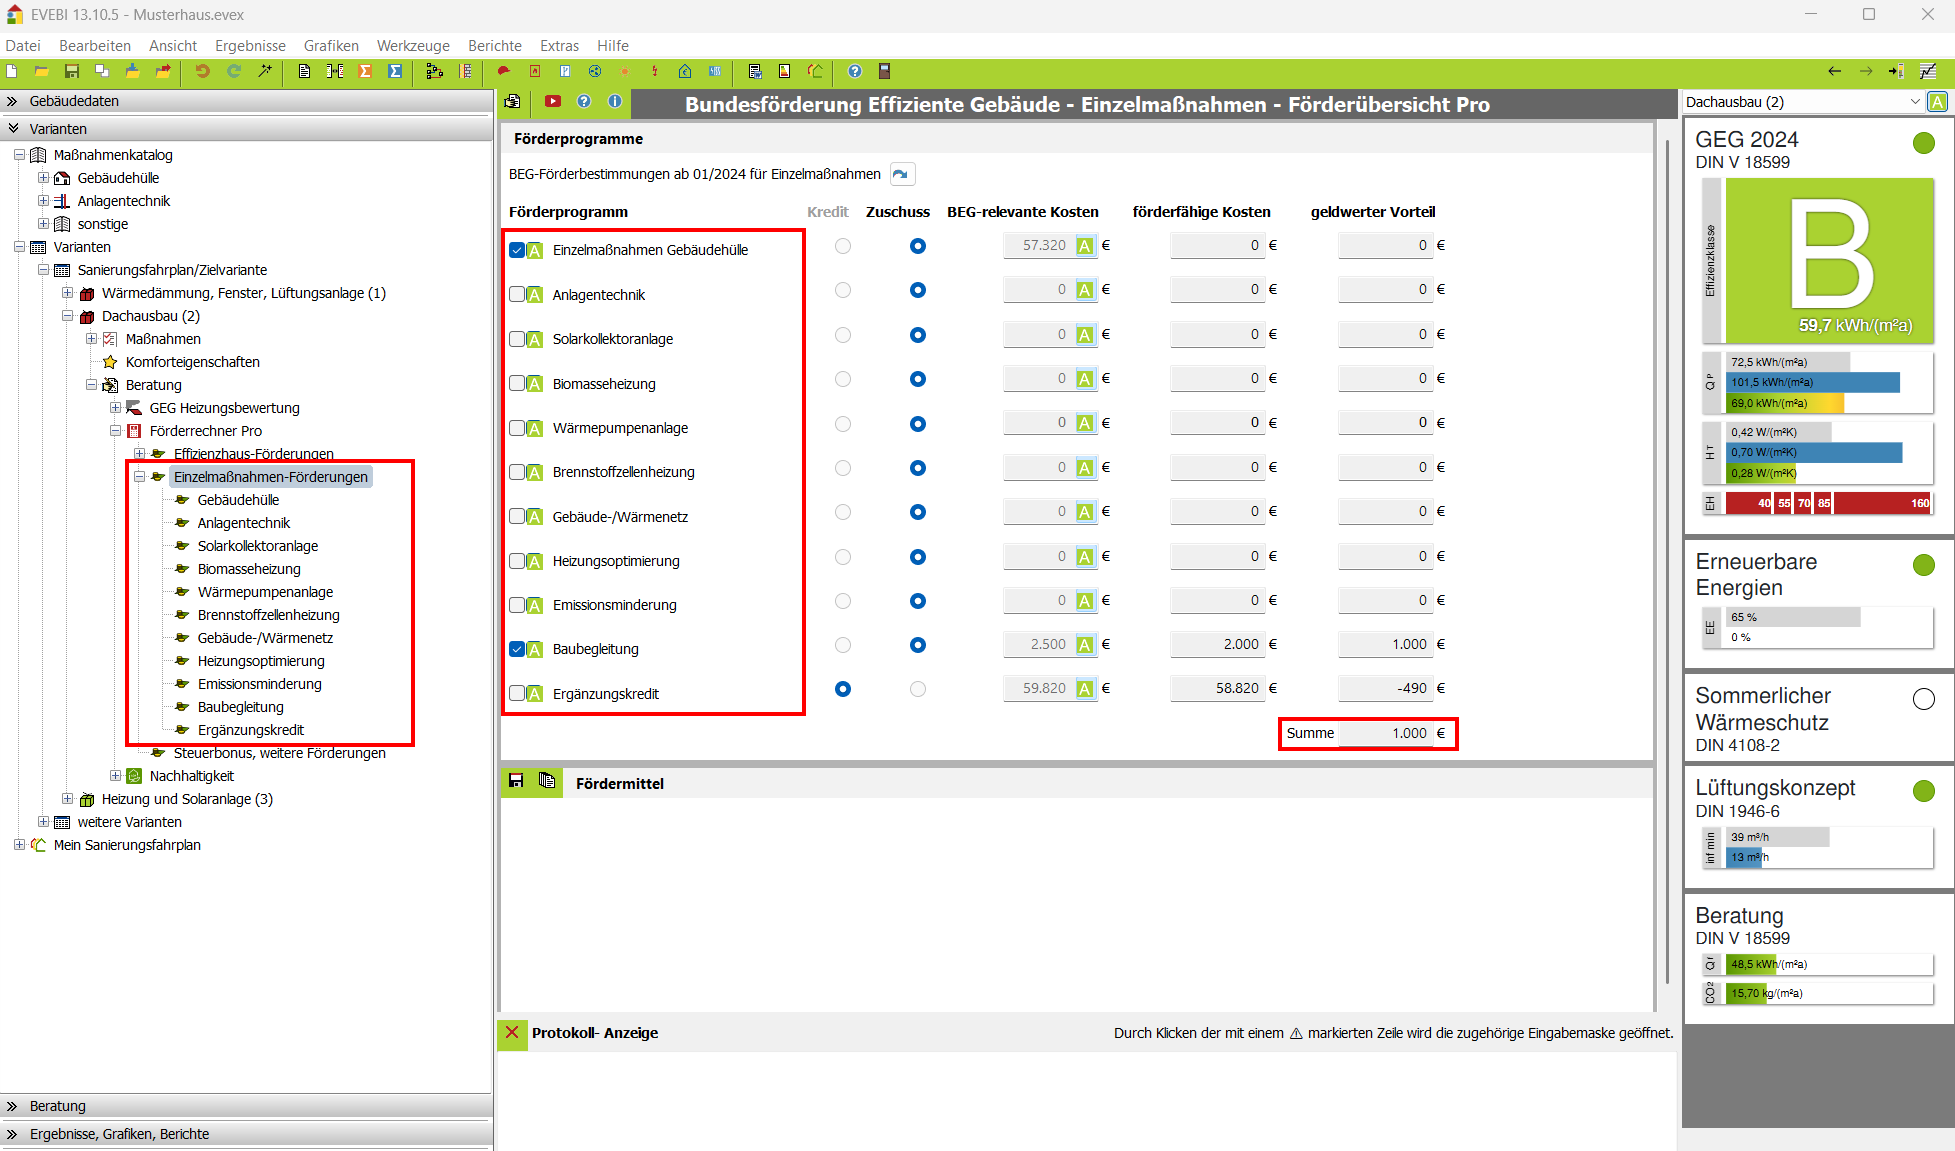Click the floppy disk icon beside Fördermittel
The width and height of the screenshot is (1955, 1151).
pyautogui.click(x=516, y=781)
